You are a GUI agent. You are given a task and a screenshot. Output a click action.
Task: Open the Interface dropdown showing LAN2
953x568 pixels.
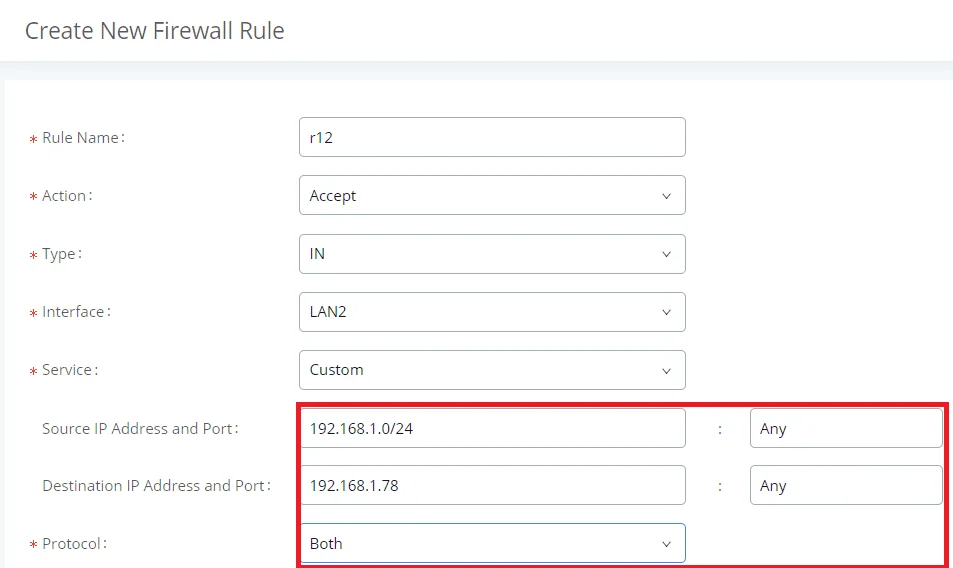(x=492, y=312)
